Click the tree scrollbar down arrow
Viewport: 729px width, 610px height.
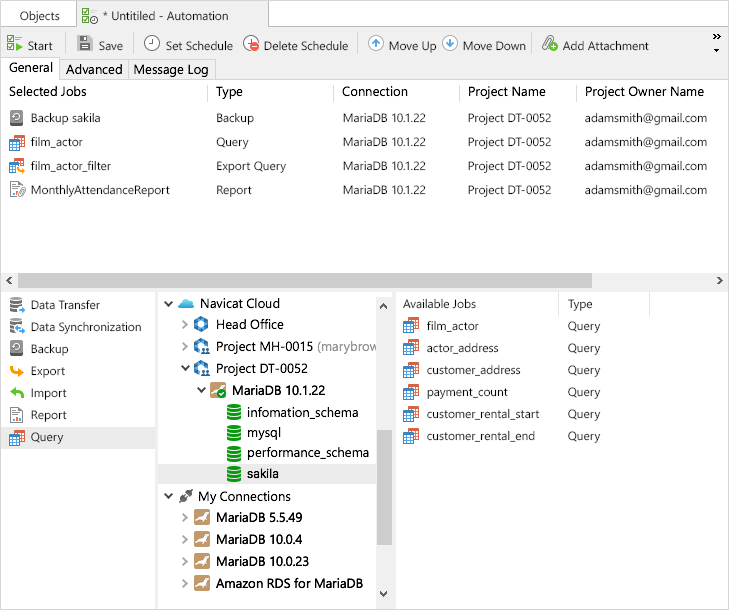[x=384, y=594]
